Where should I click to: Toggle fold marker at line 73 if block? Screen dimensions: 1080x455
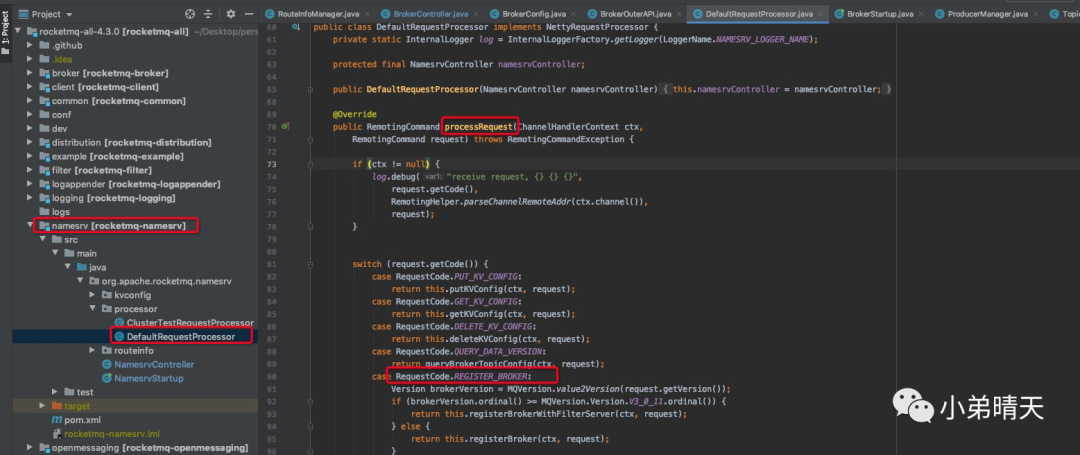tap(311, 164)
